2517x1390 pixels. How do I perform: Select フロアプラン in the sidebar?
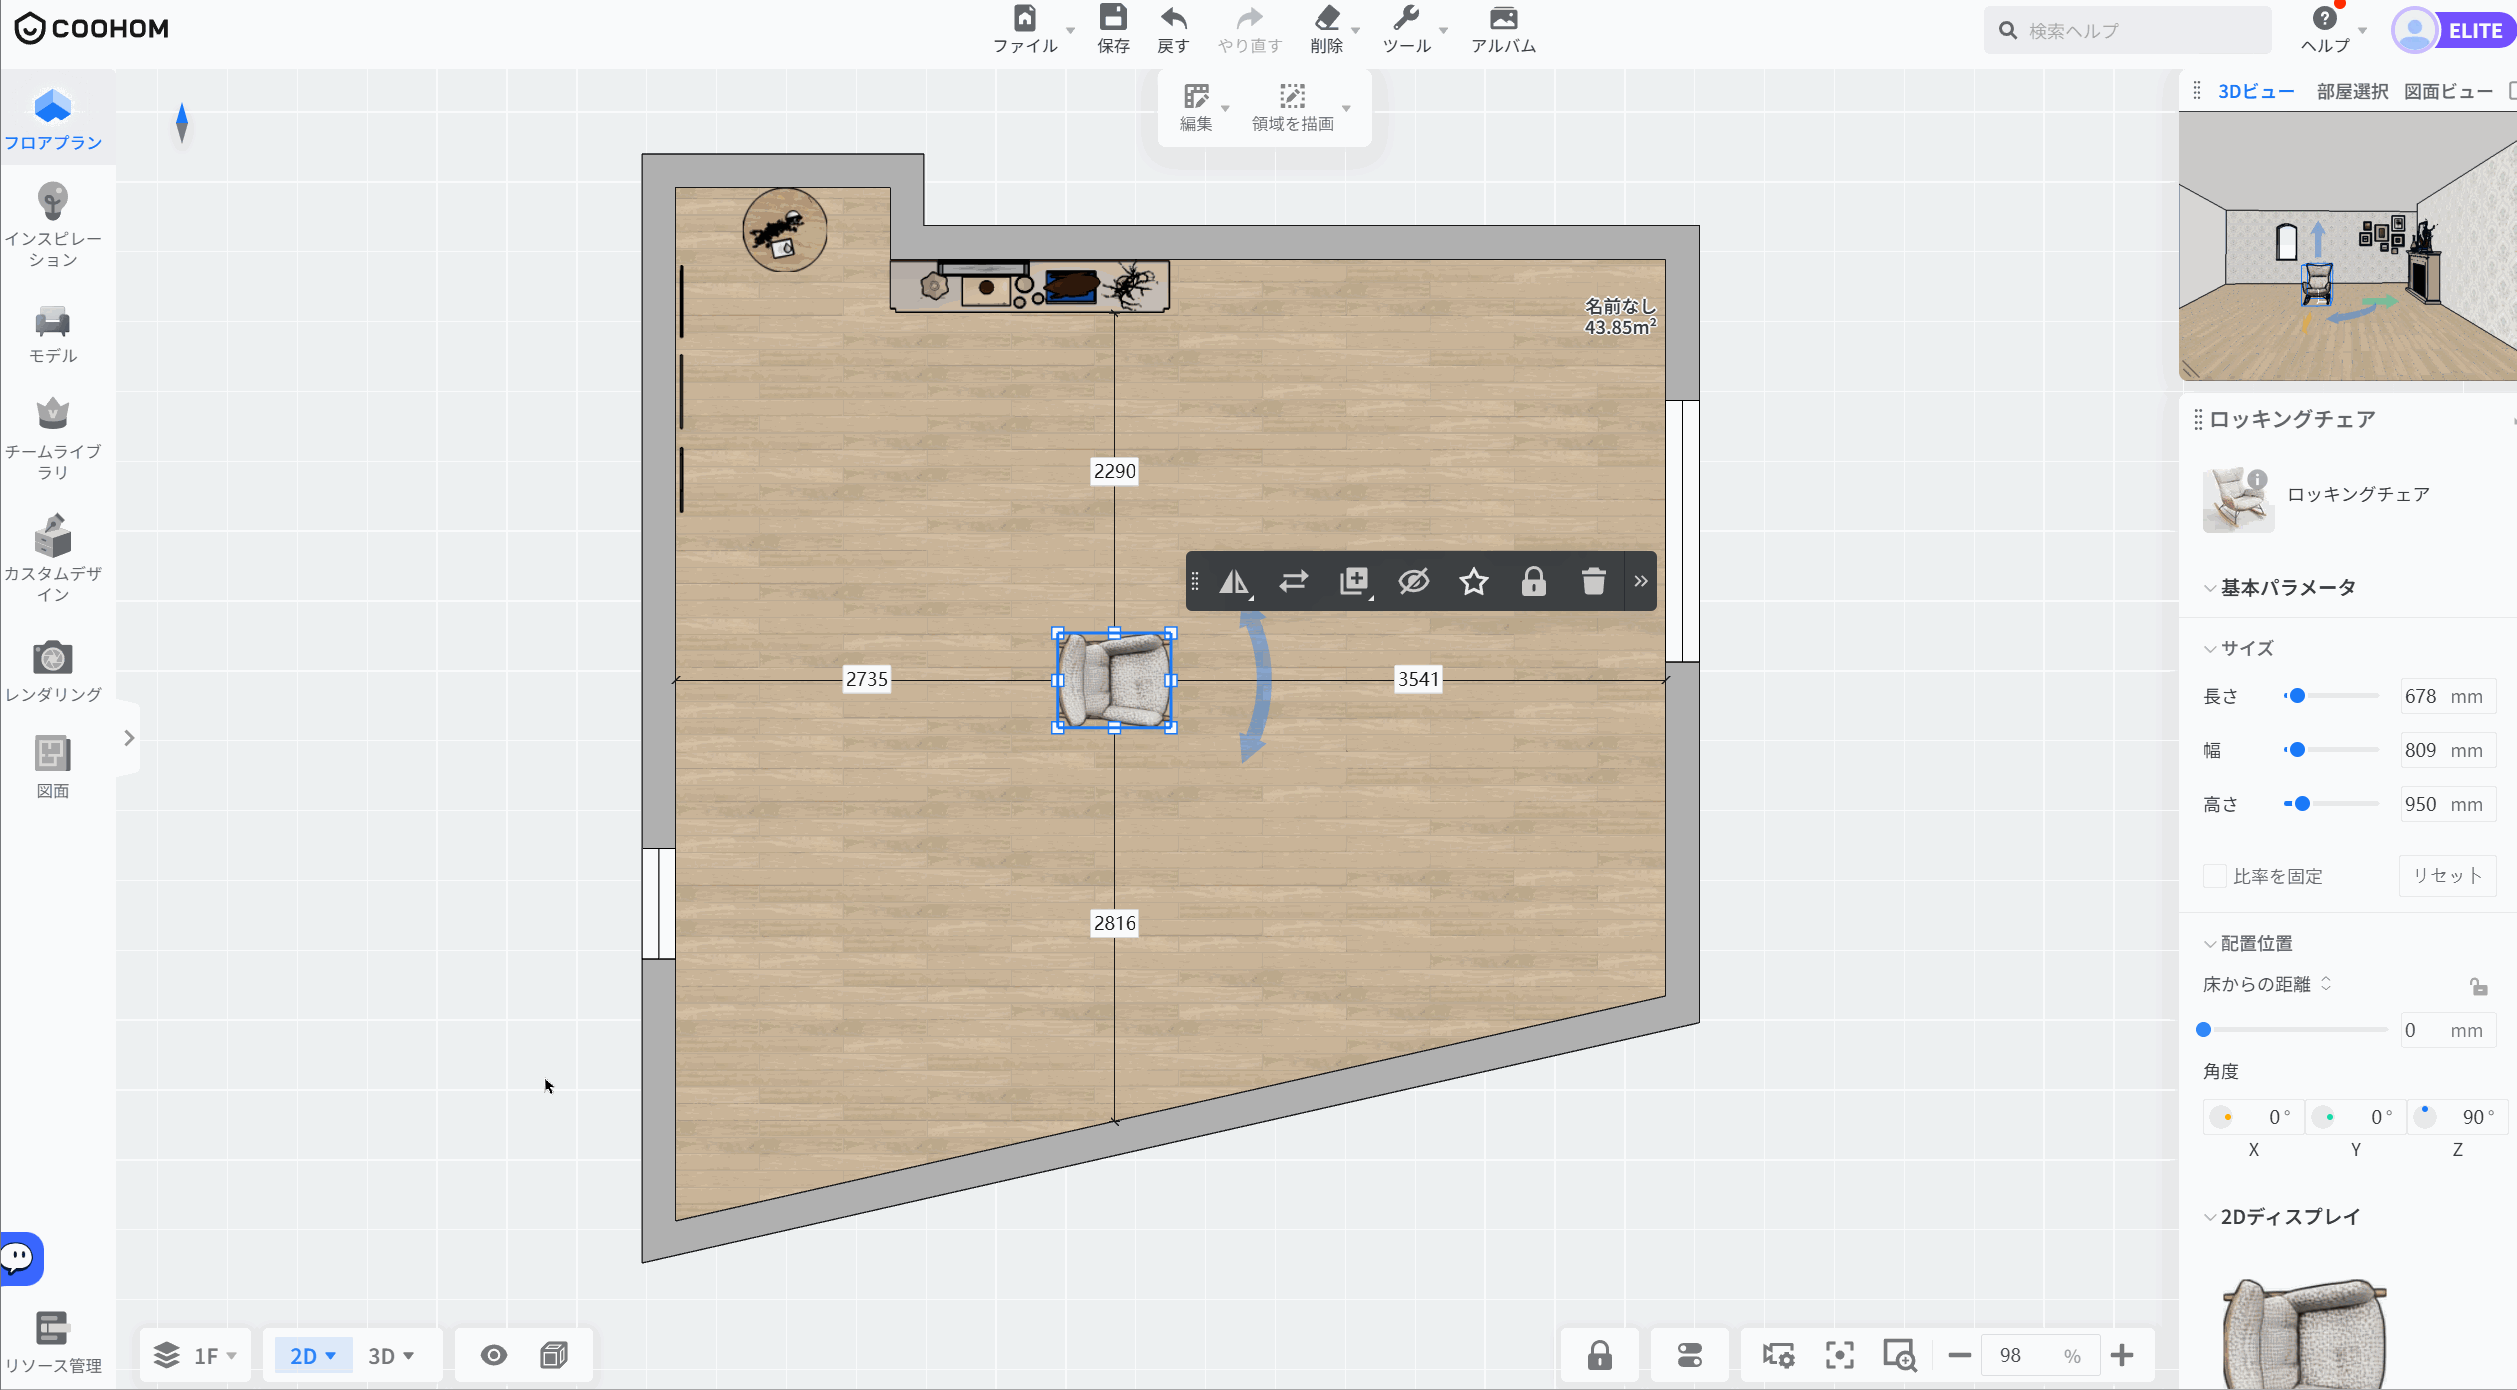53,120
